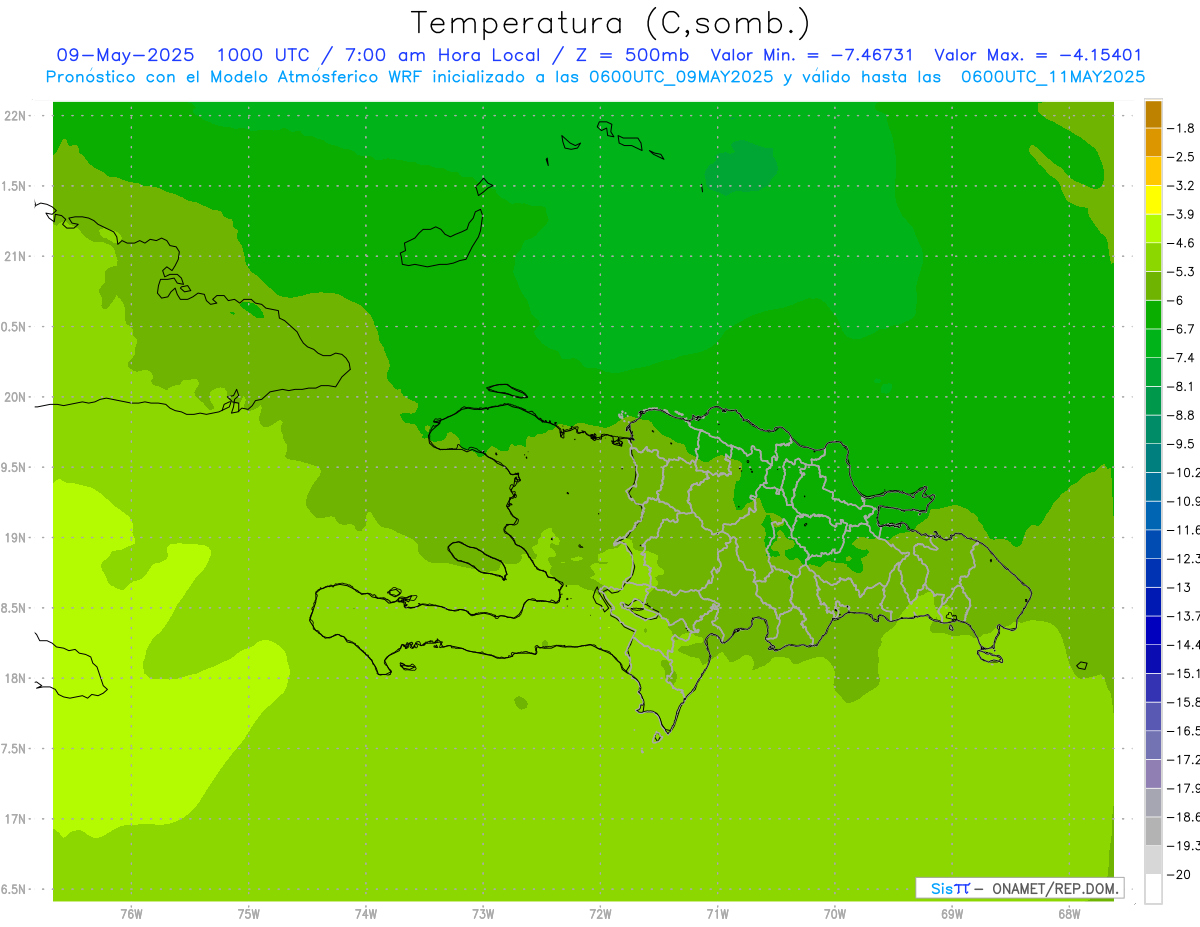
Task: Click the ONAMET/REP.DOM. logo box
Action: pyautogui.click(x=1019, y=888)
